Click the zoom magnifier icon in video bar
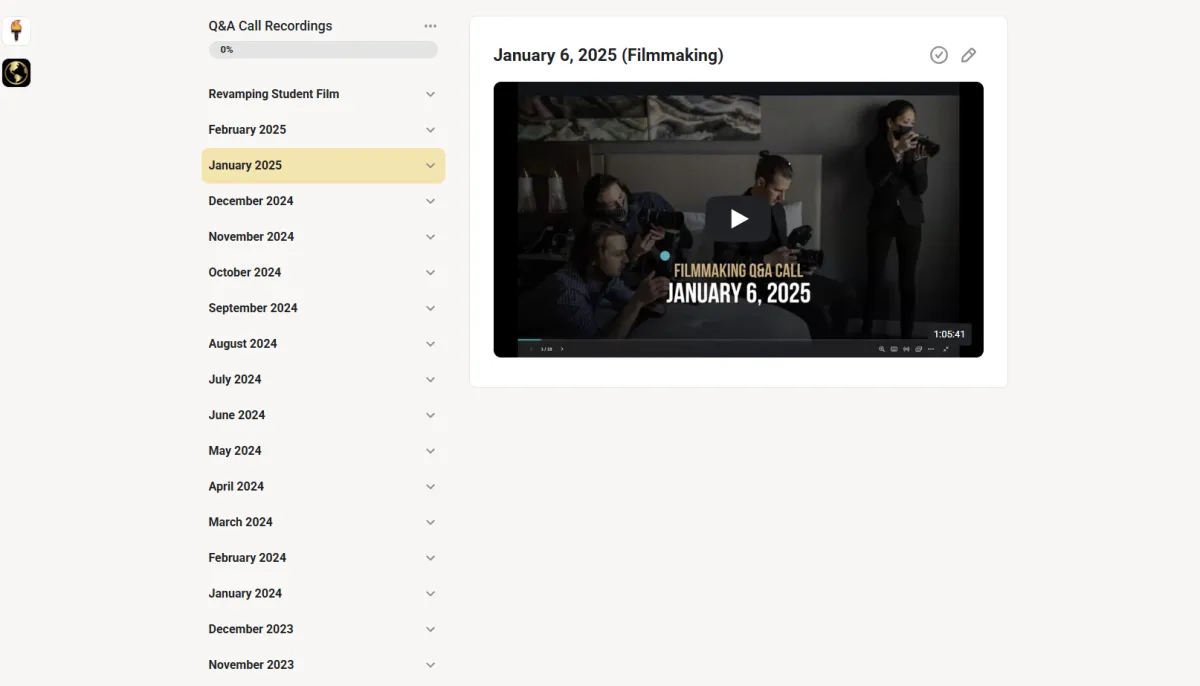 (x=882, y=349)
